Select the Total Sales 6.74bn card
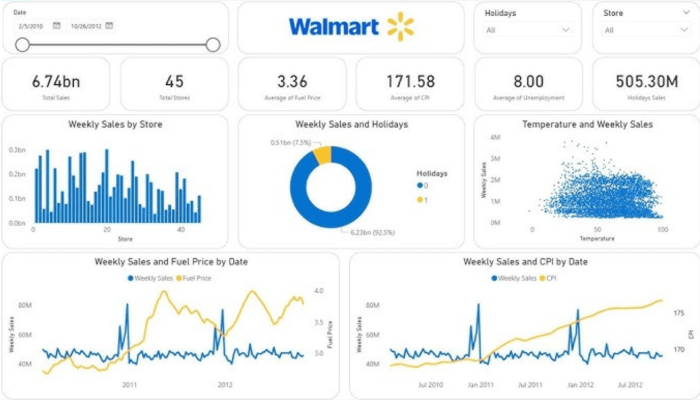 [x=56, y=84]
